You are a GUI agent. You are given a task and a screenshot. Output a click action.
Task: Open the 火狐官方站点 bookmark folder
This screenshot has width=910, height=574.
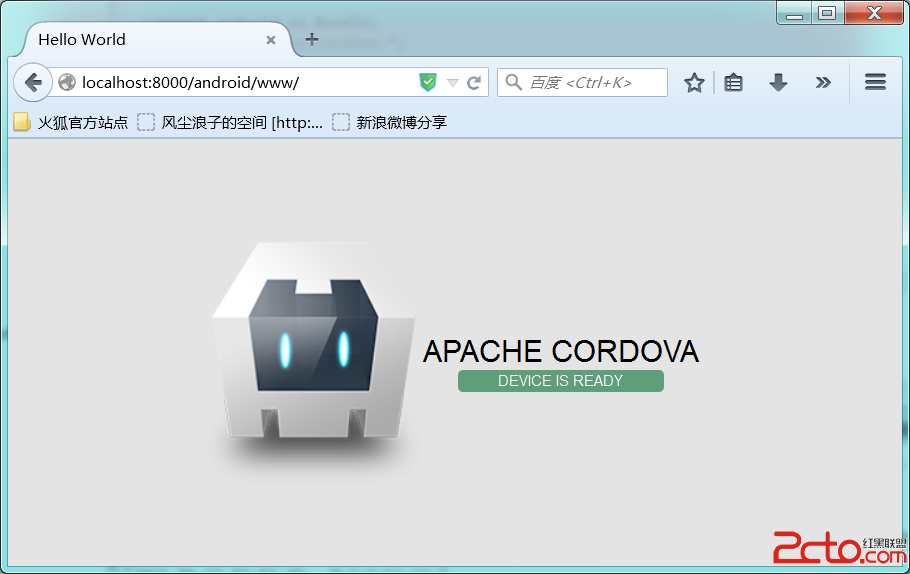71,122
